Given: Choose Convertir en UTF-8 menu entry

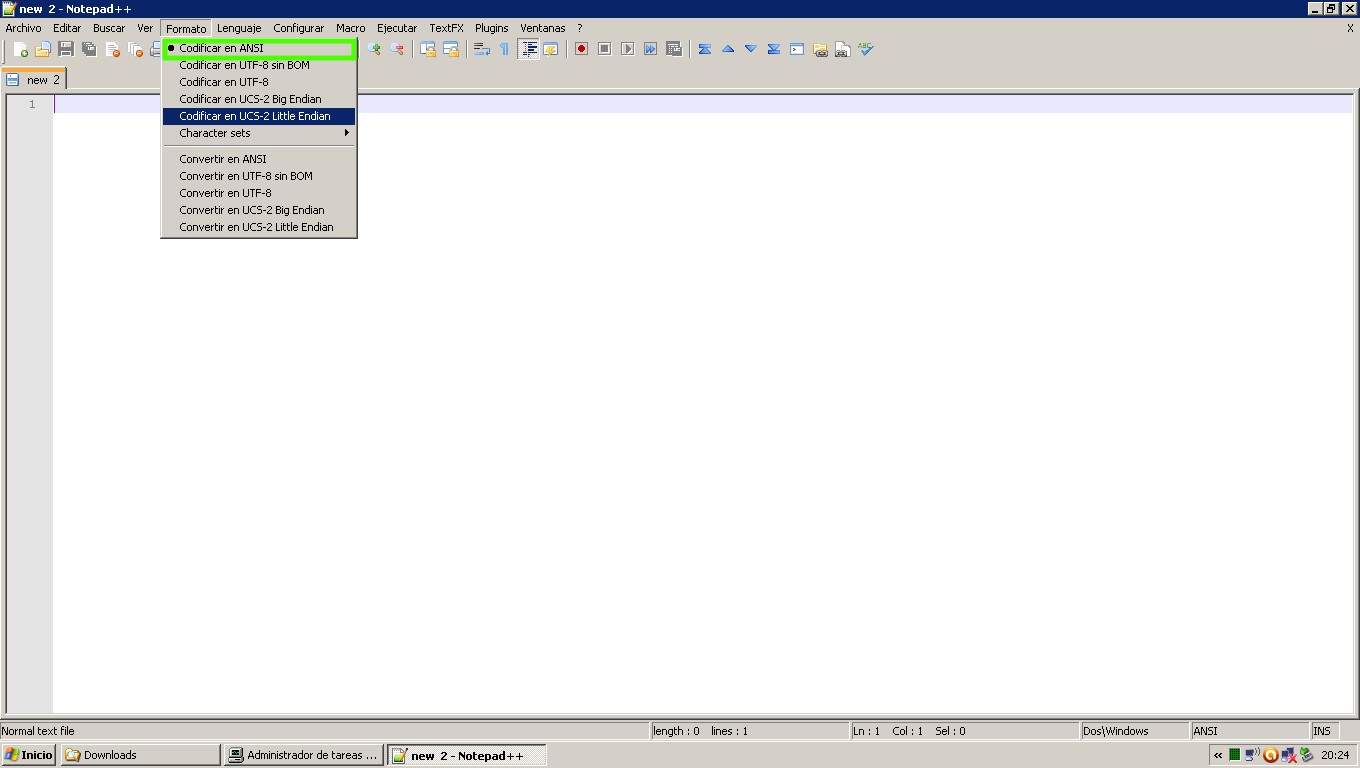Looking at the screenshot, I should (x=259, y=193).
